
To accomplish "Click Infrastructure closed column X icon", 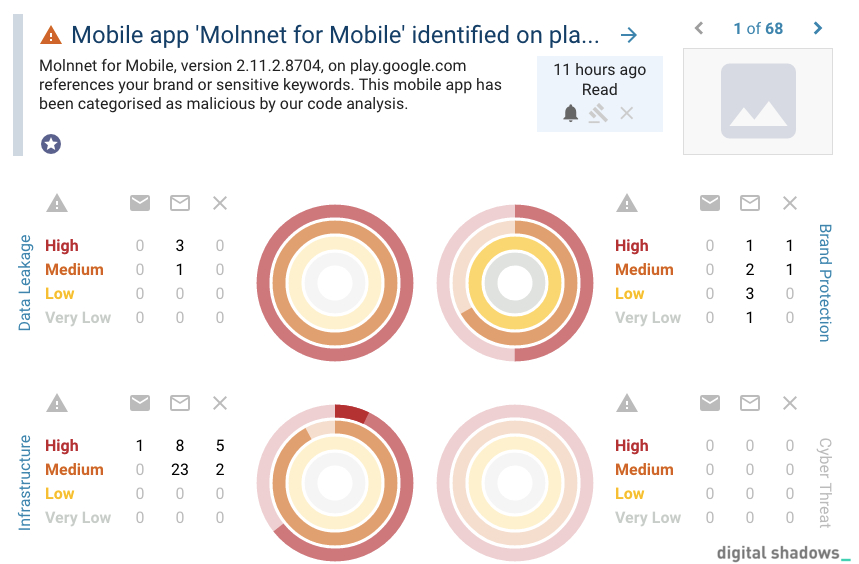I will (x=220, y=403).
